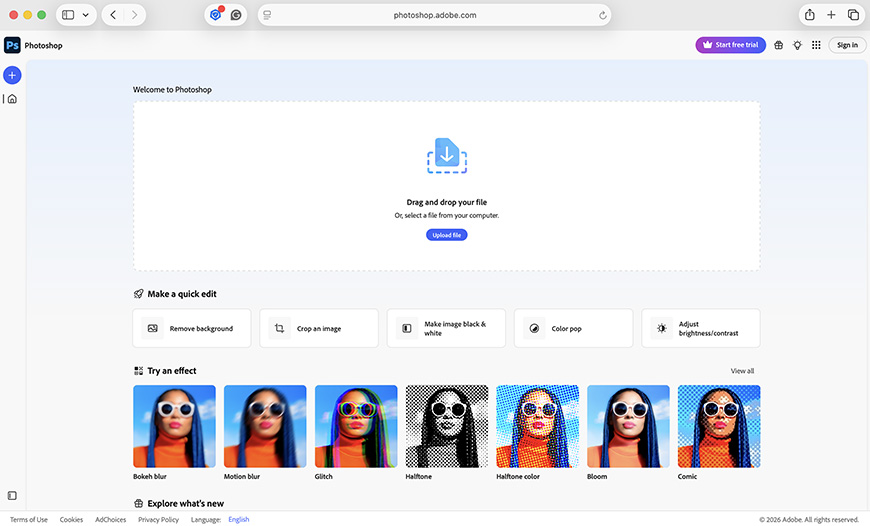The width and height of the screenshot is (870, 526).
Task: Choose the Bokeh blur effect thumbnail
Action: [x=174, y=426]
